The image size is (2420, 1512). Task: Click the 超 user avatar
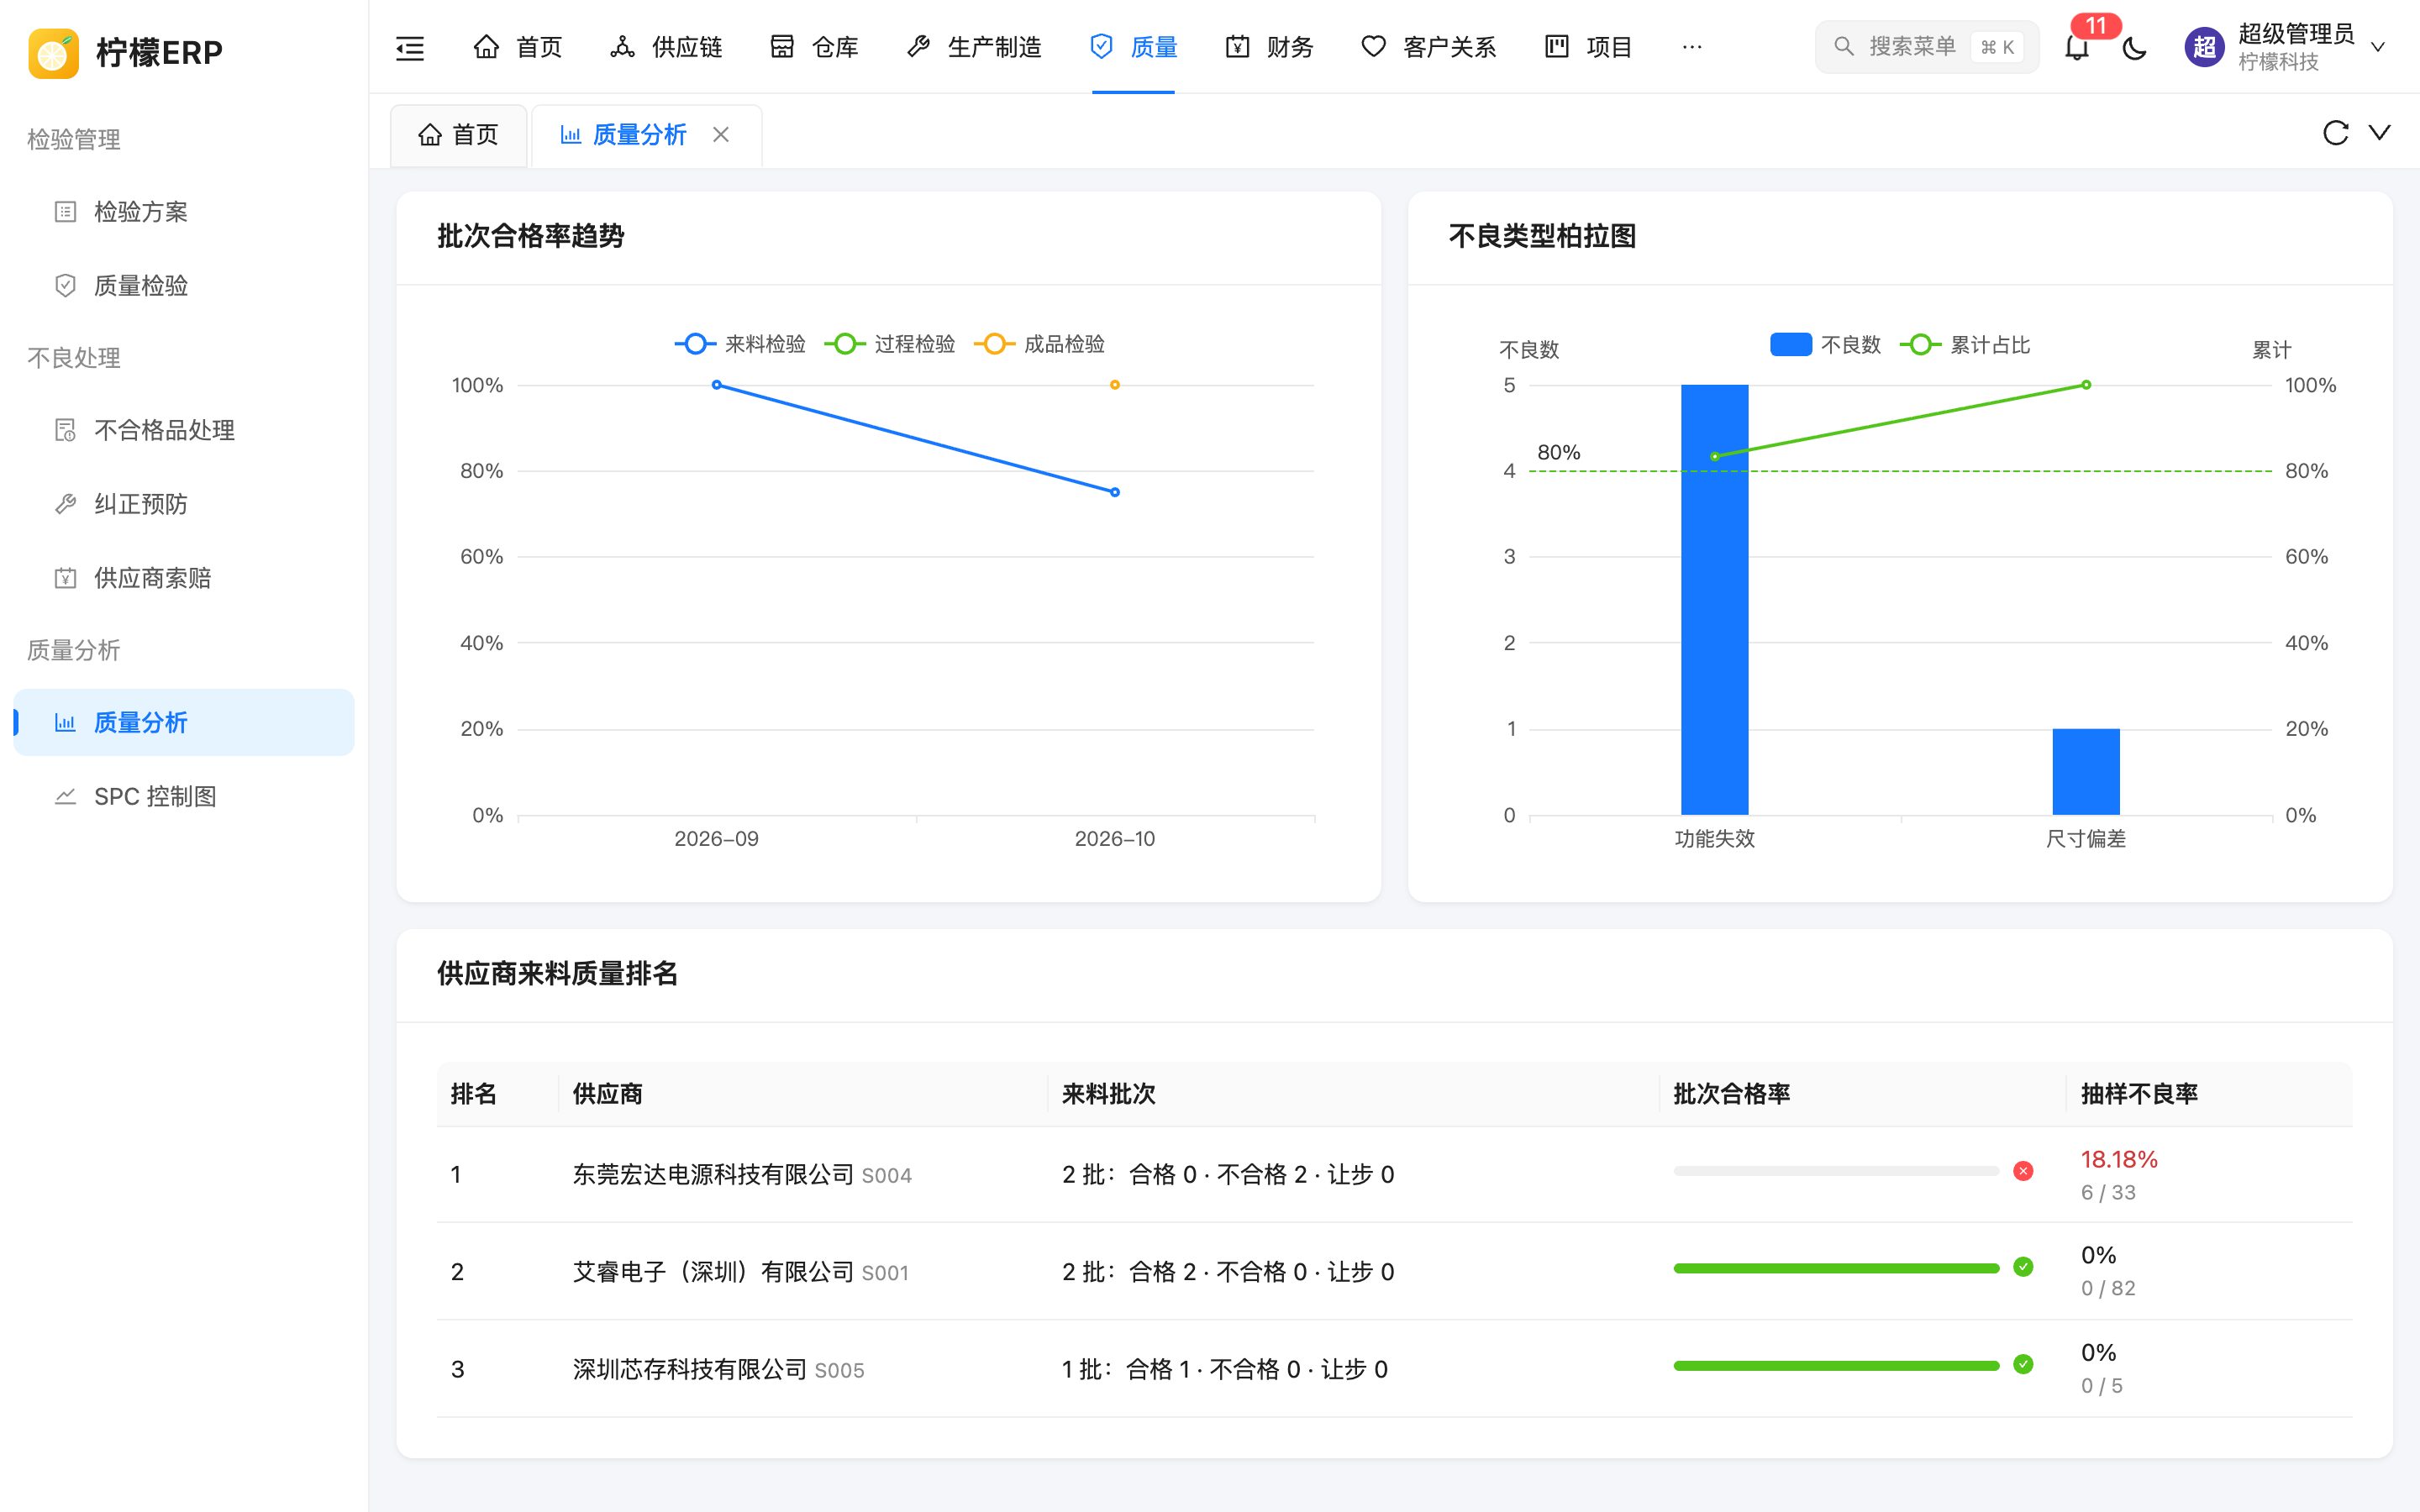(x=2204, y=47)
